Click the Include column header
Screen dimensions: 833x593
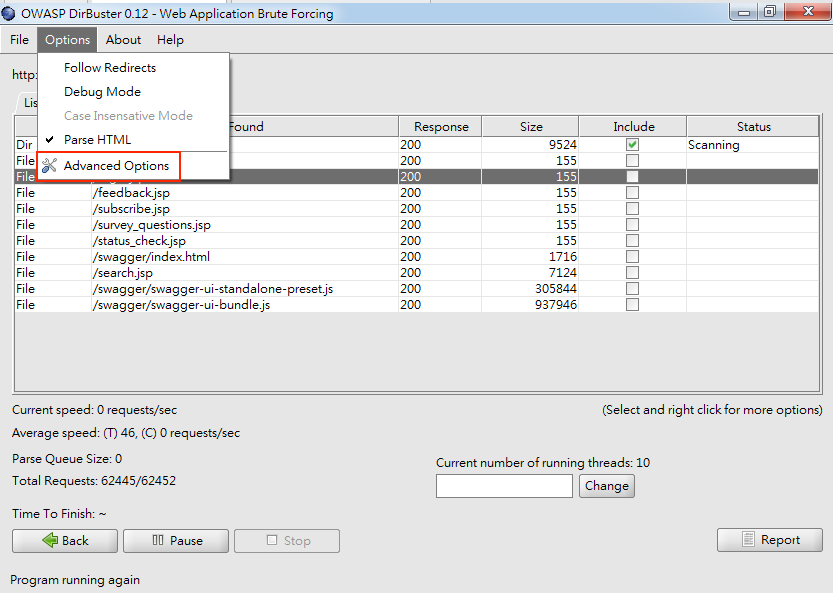point(633,126)
